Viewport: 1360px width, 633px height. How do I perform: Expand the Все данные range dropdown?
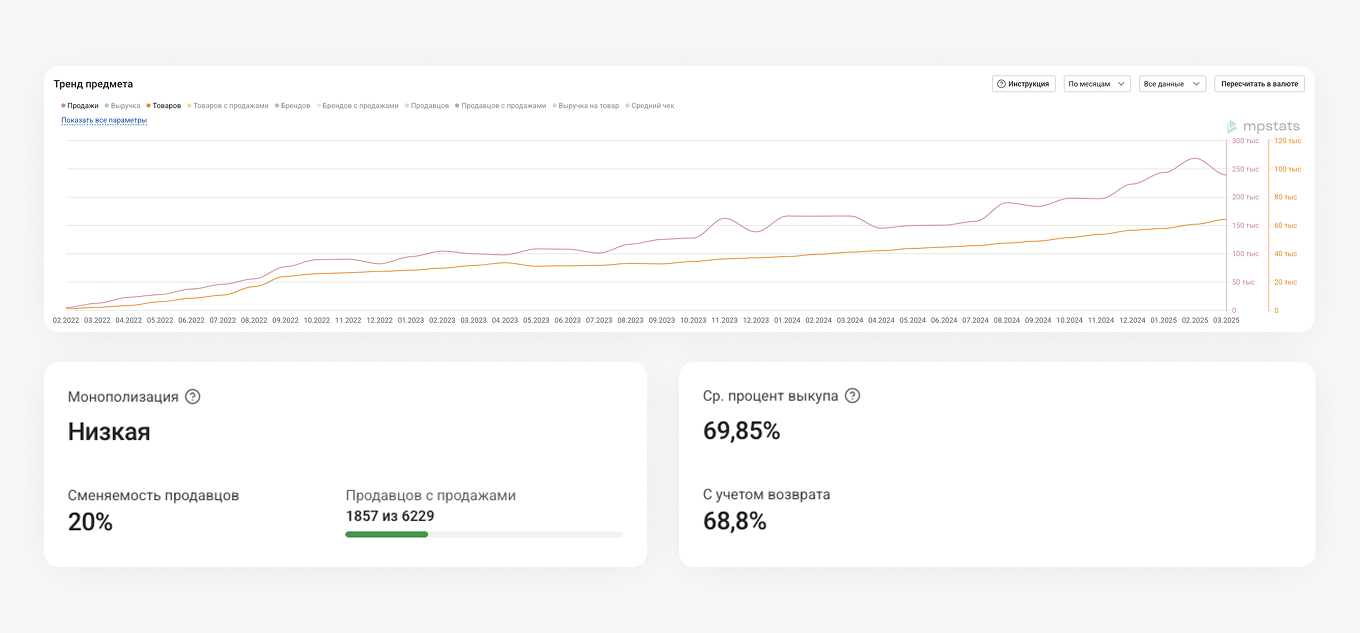pos(1172,84)
